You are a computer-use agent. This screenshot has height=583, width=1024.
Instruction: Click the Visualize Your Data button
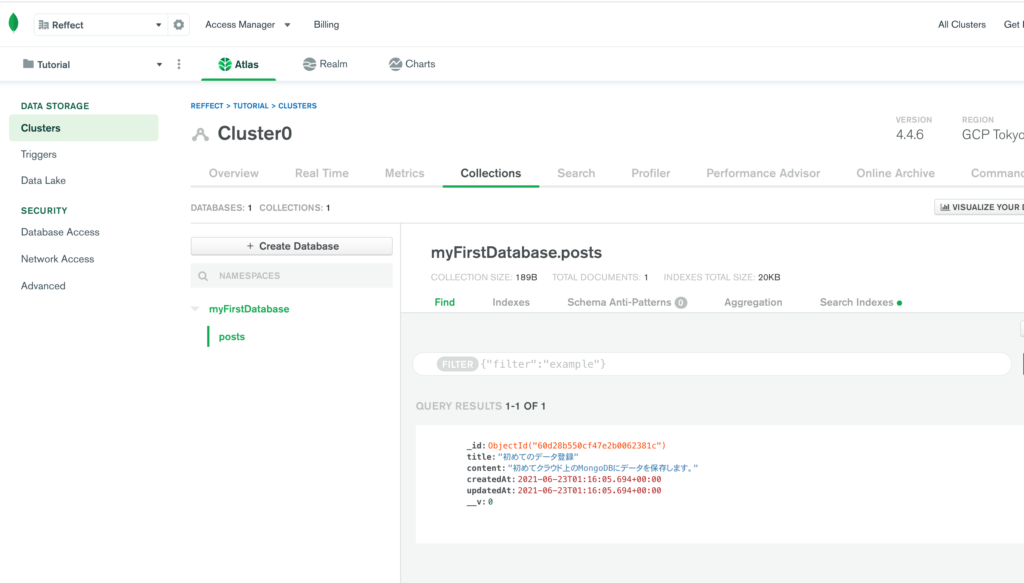[x=979, y=207]
